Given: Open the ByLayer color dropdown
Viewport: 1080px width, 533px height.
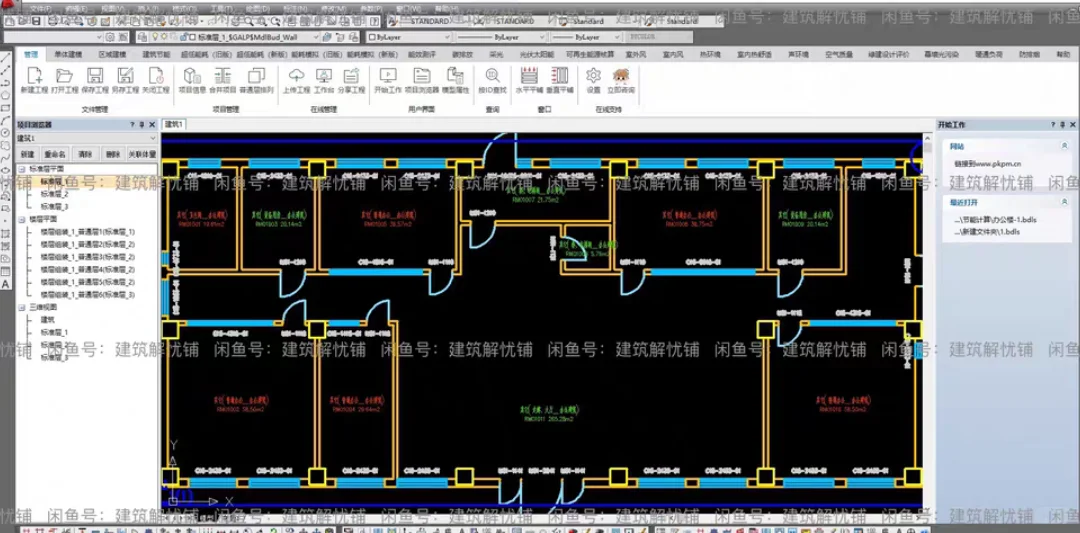Looking at the screenshot, I should (407, 36).
